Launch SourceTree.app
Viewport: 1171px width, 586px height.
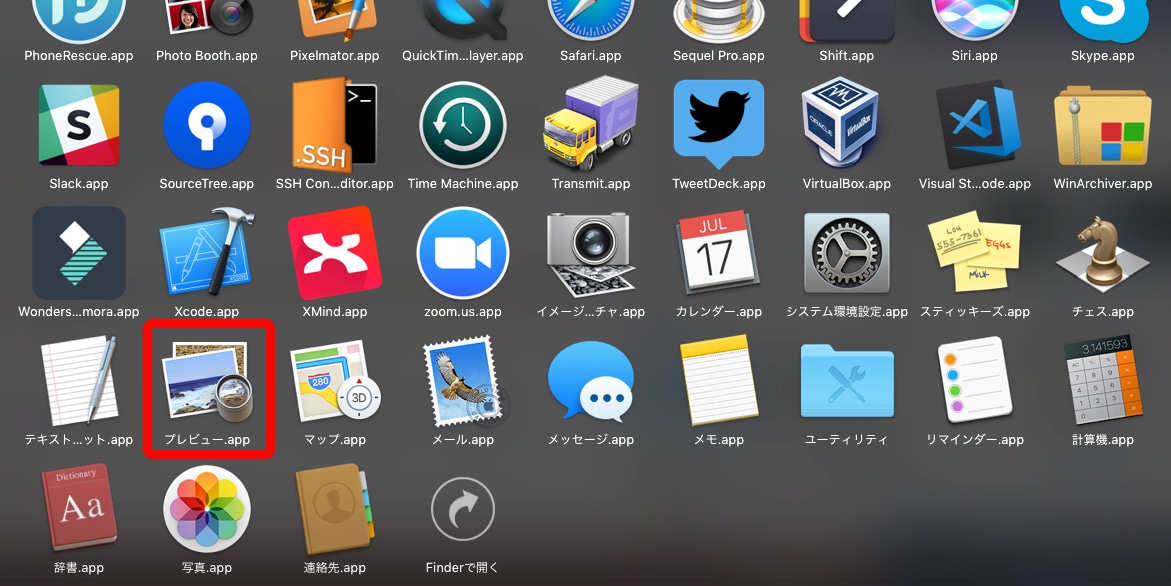click(x=207, y=125)
